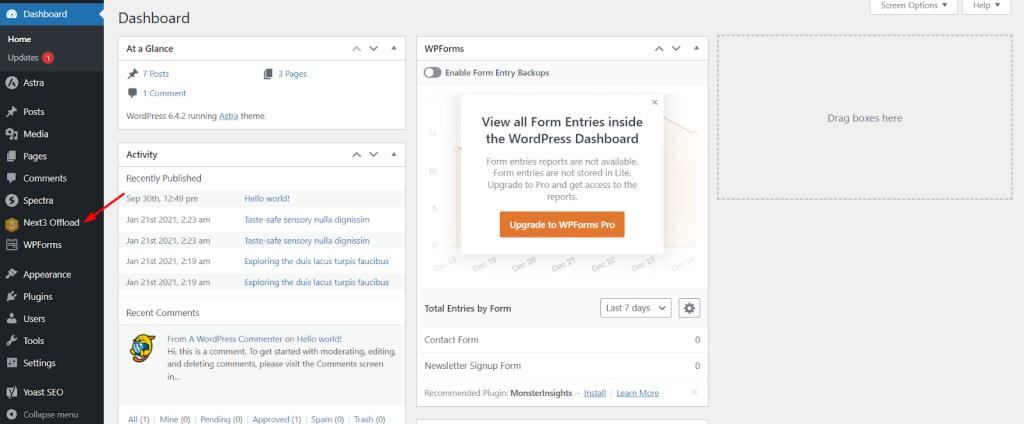Collapse the Activity panel

tap(394, 154)
